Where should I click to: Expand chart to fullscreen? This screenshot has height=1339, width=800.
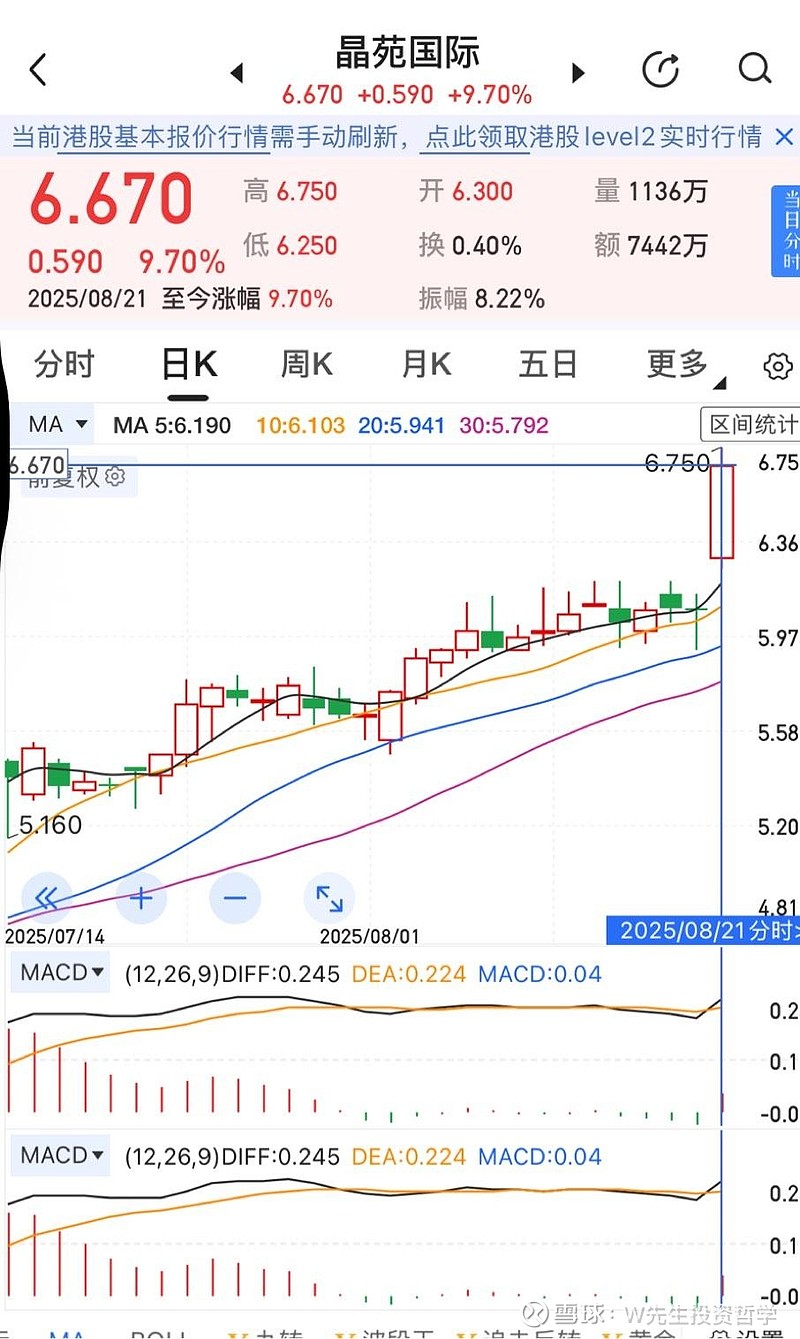(x=329, y=898)
